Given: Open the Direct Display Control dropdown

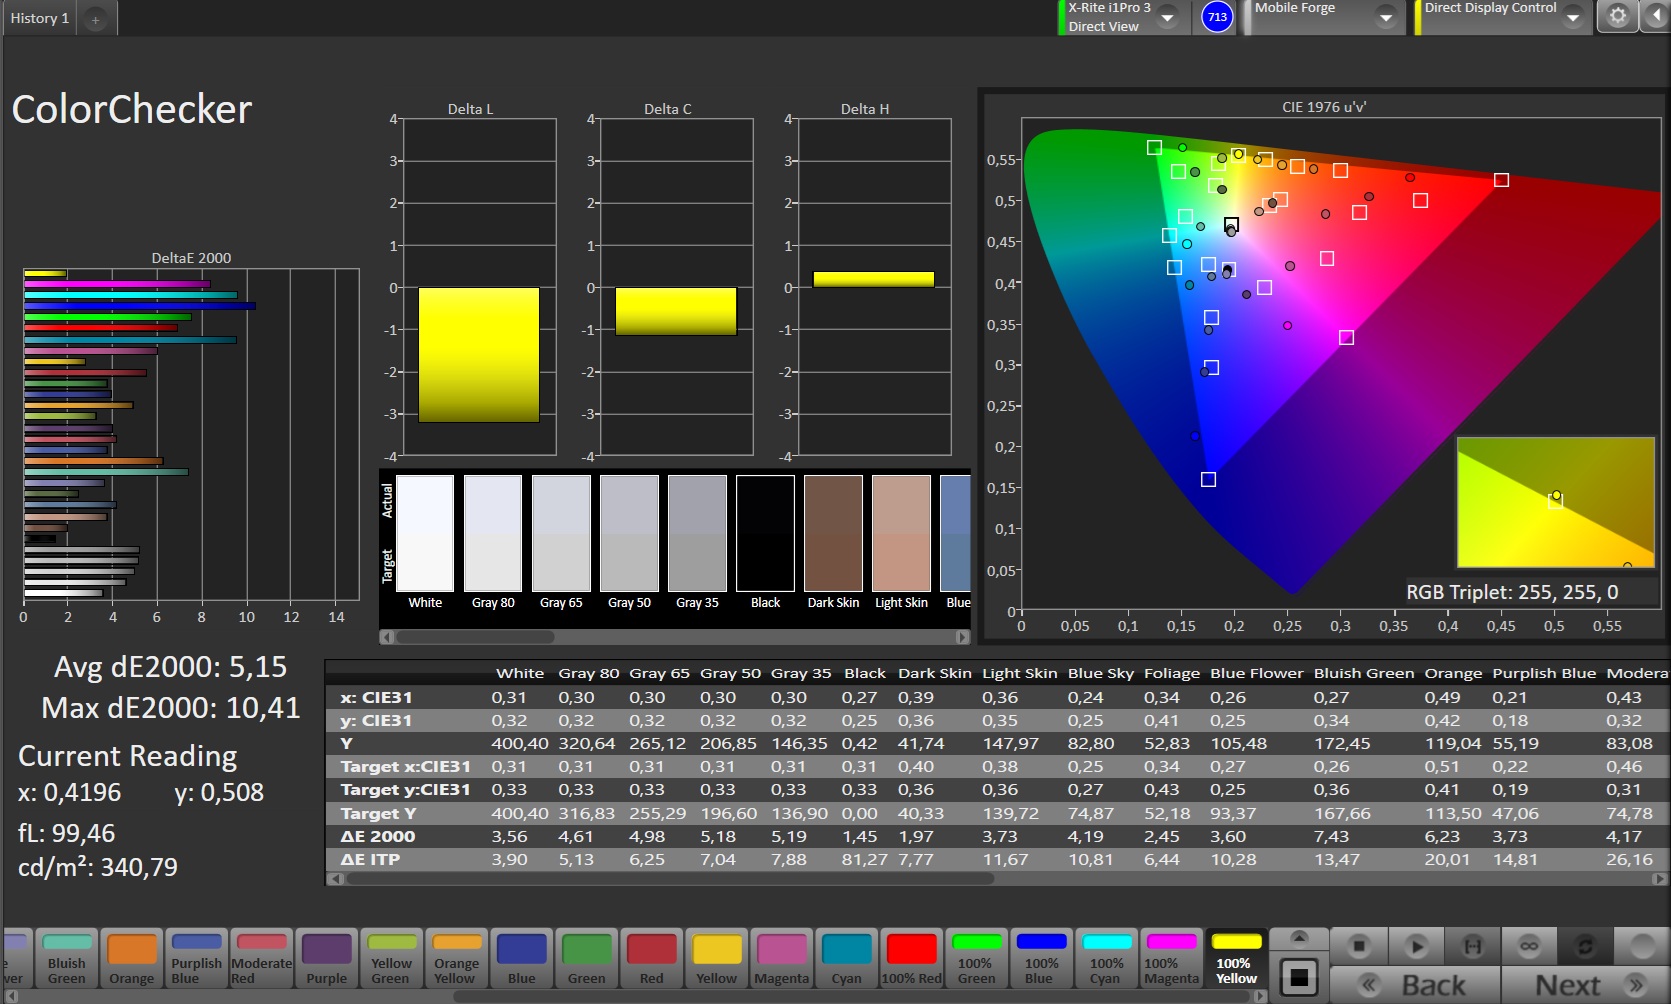Looking at the screenshot, I should click(1573, 17).
